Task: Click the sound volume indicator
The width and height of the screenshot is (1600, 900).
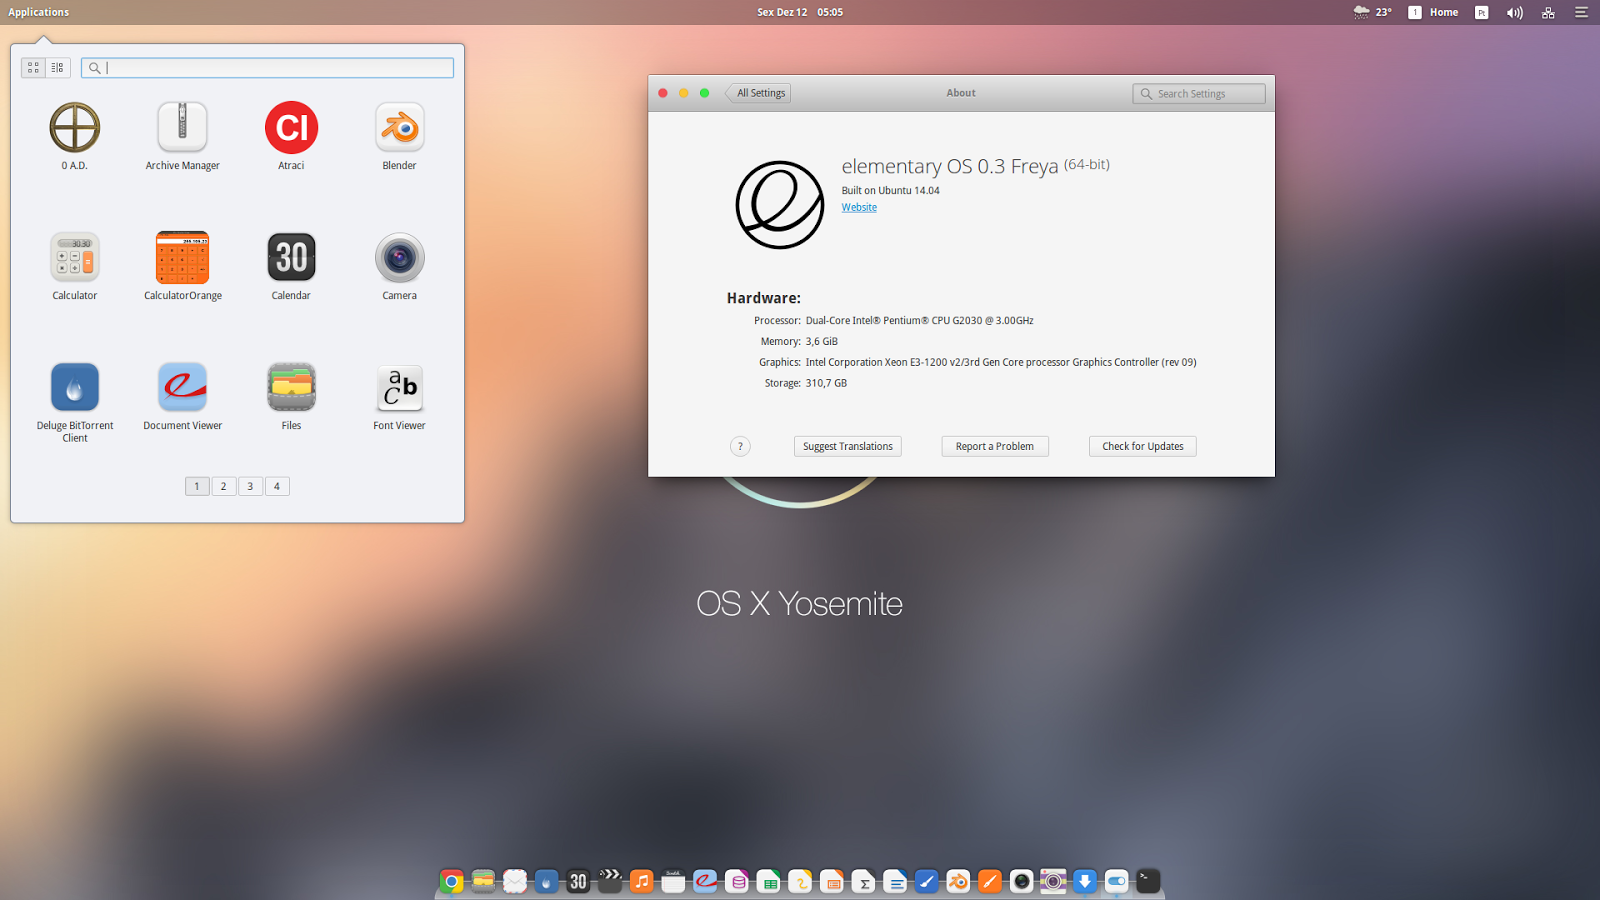Action: click(x=1515, y=12)
